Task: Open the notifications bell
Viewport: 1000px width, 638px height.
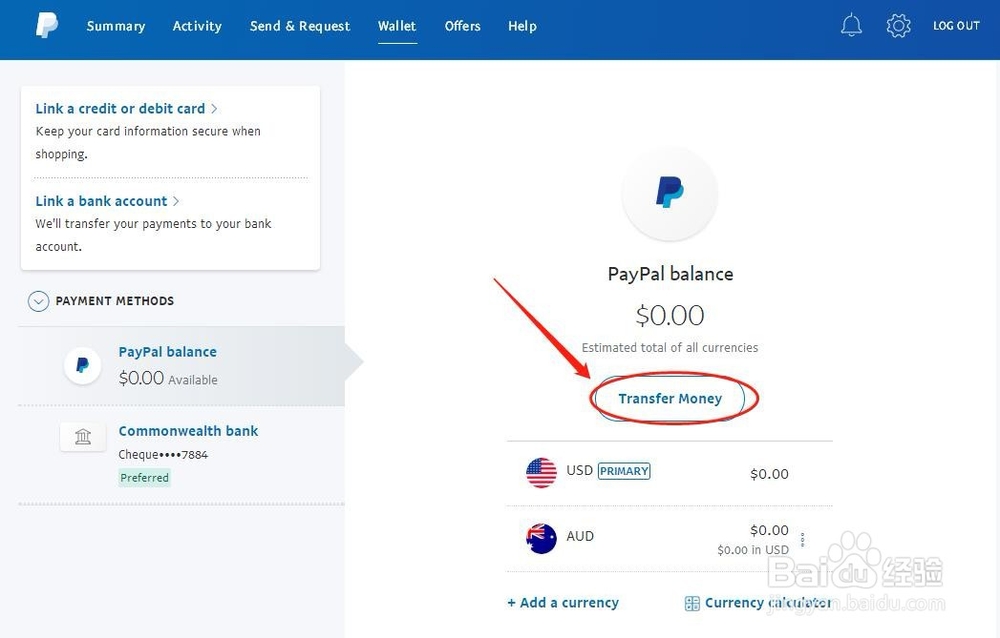Action: [x=851, y=26]
